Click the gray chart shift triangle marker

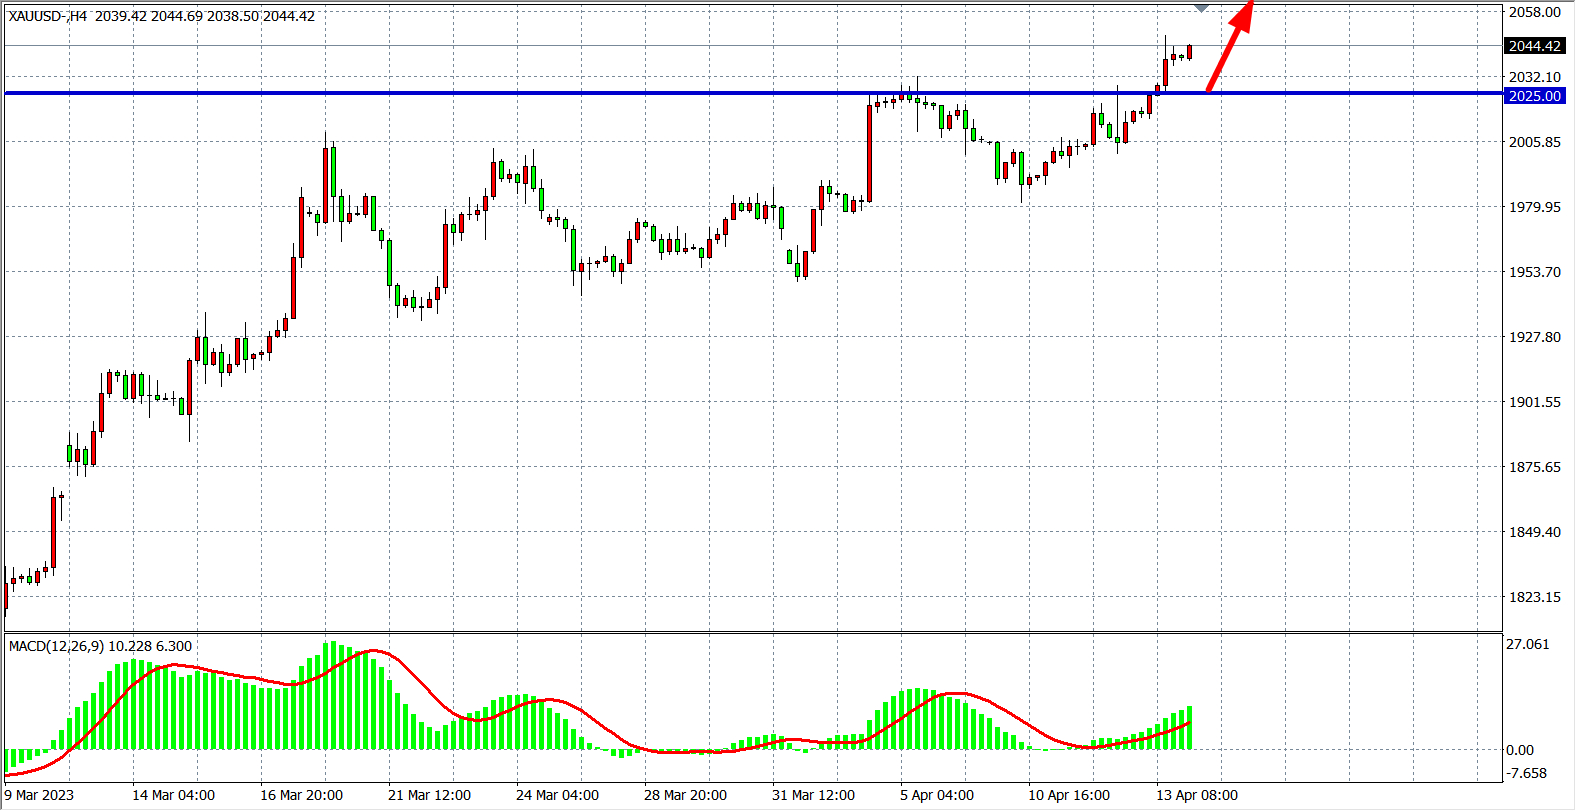click(1202, 8)
